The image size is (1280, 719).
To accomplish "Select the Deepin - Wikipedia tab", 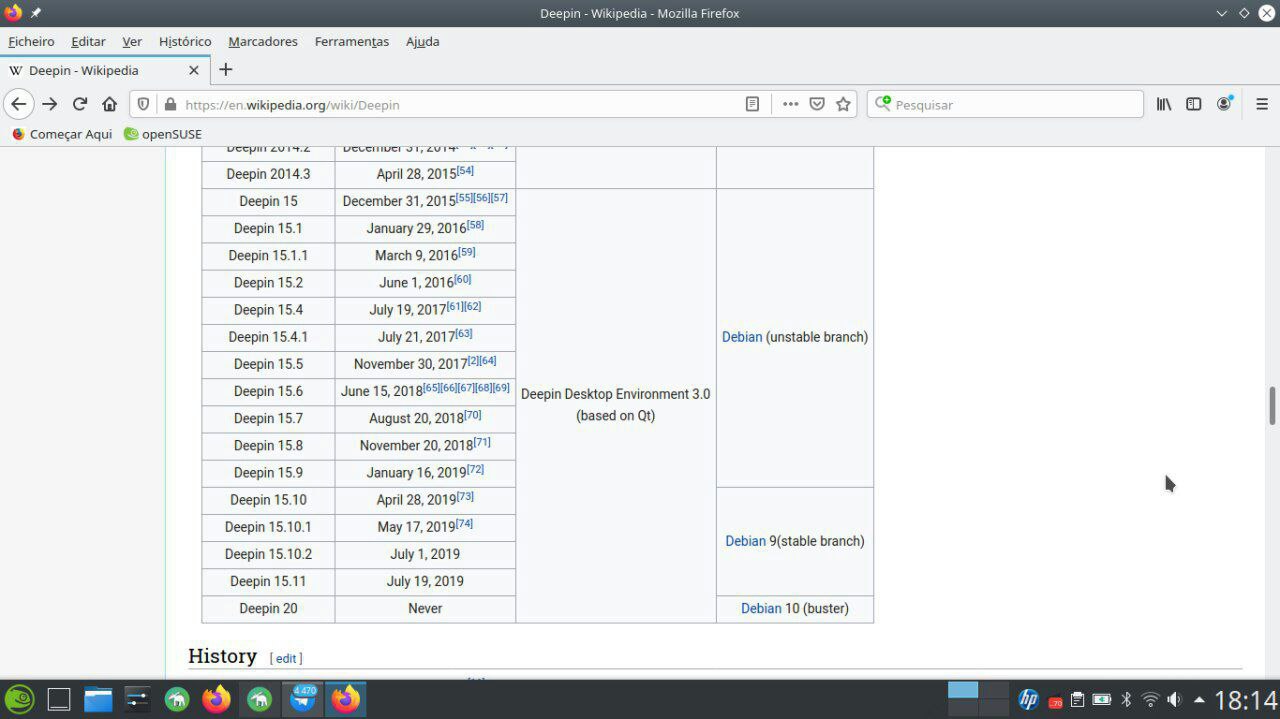I will point(104,70).
